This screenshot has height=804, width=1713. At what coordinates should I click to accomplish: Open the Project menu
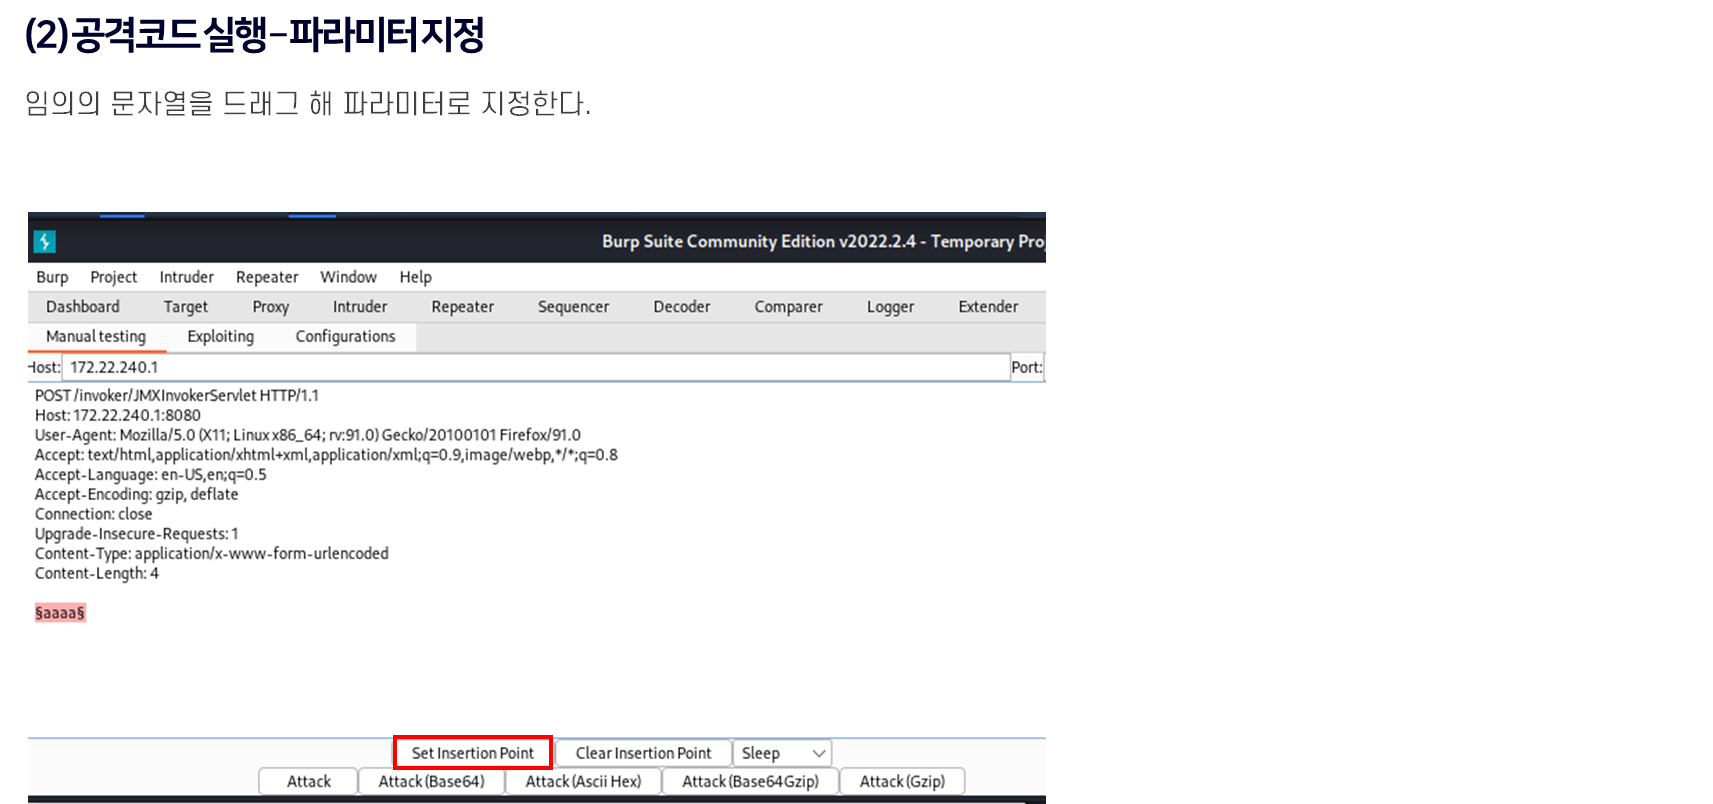pos(113,277)
